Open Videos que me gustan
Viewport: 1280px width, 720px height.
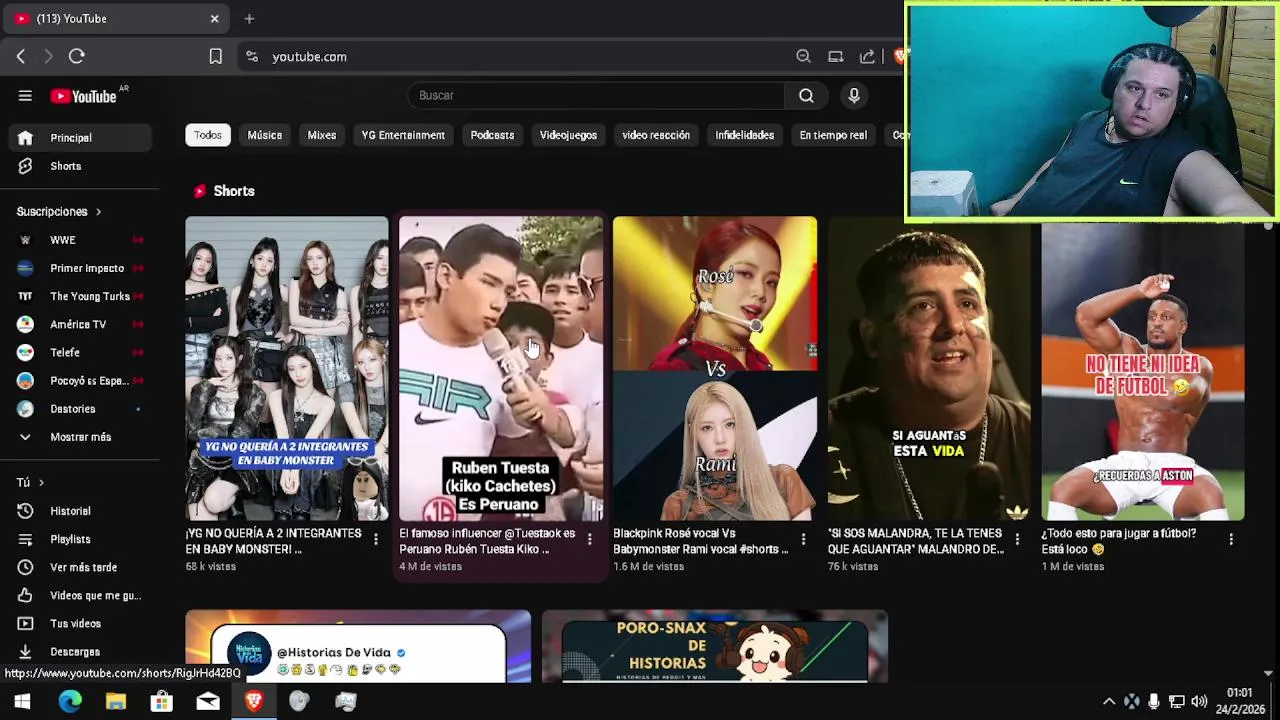point(79,595)
